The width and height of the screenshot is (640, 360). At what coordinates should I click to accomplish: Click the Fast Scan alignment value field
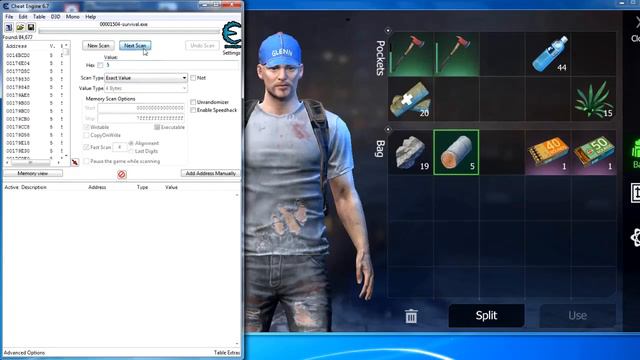tap(120, 147)
